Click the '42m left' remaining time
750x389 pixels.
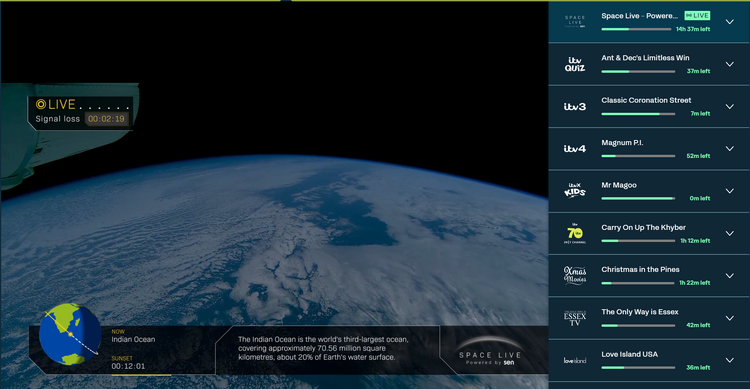[x=698, y=325]
